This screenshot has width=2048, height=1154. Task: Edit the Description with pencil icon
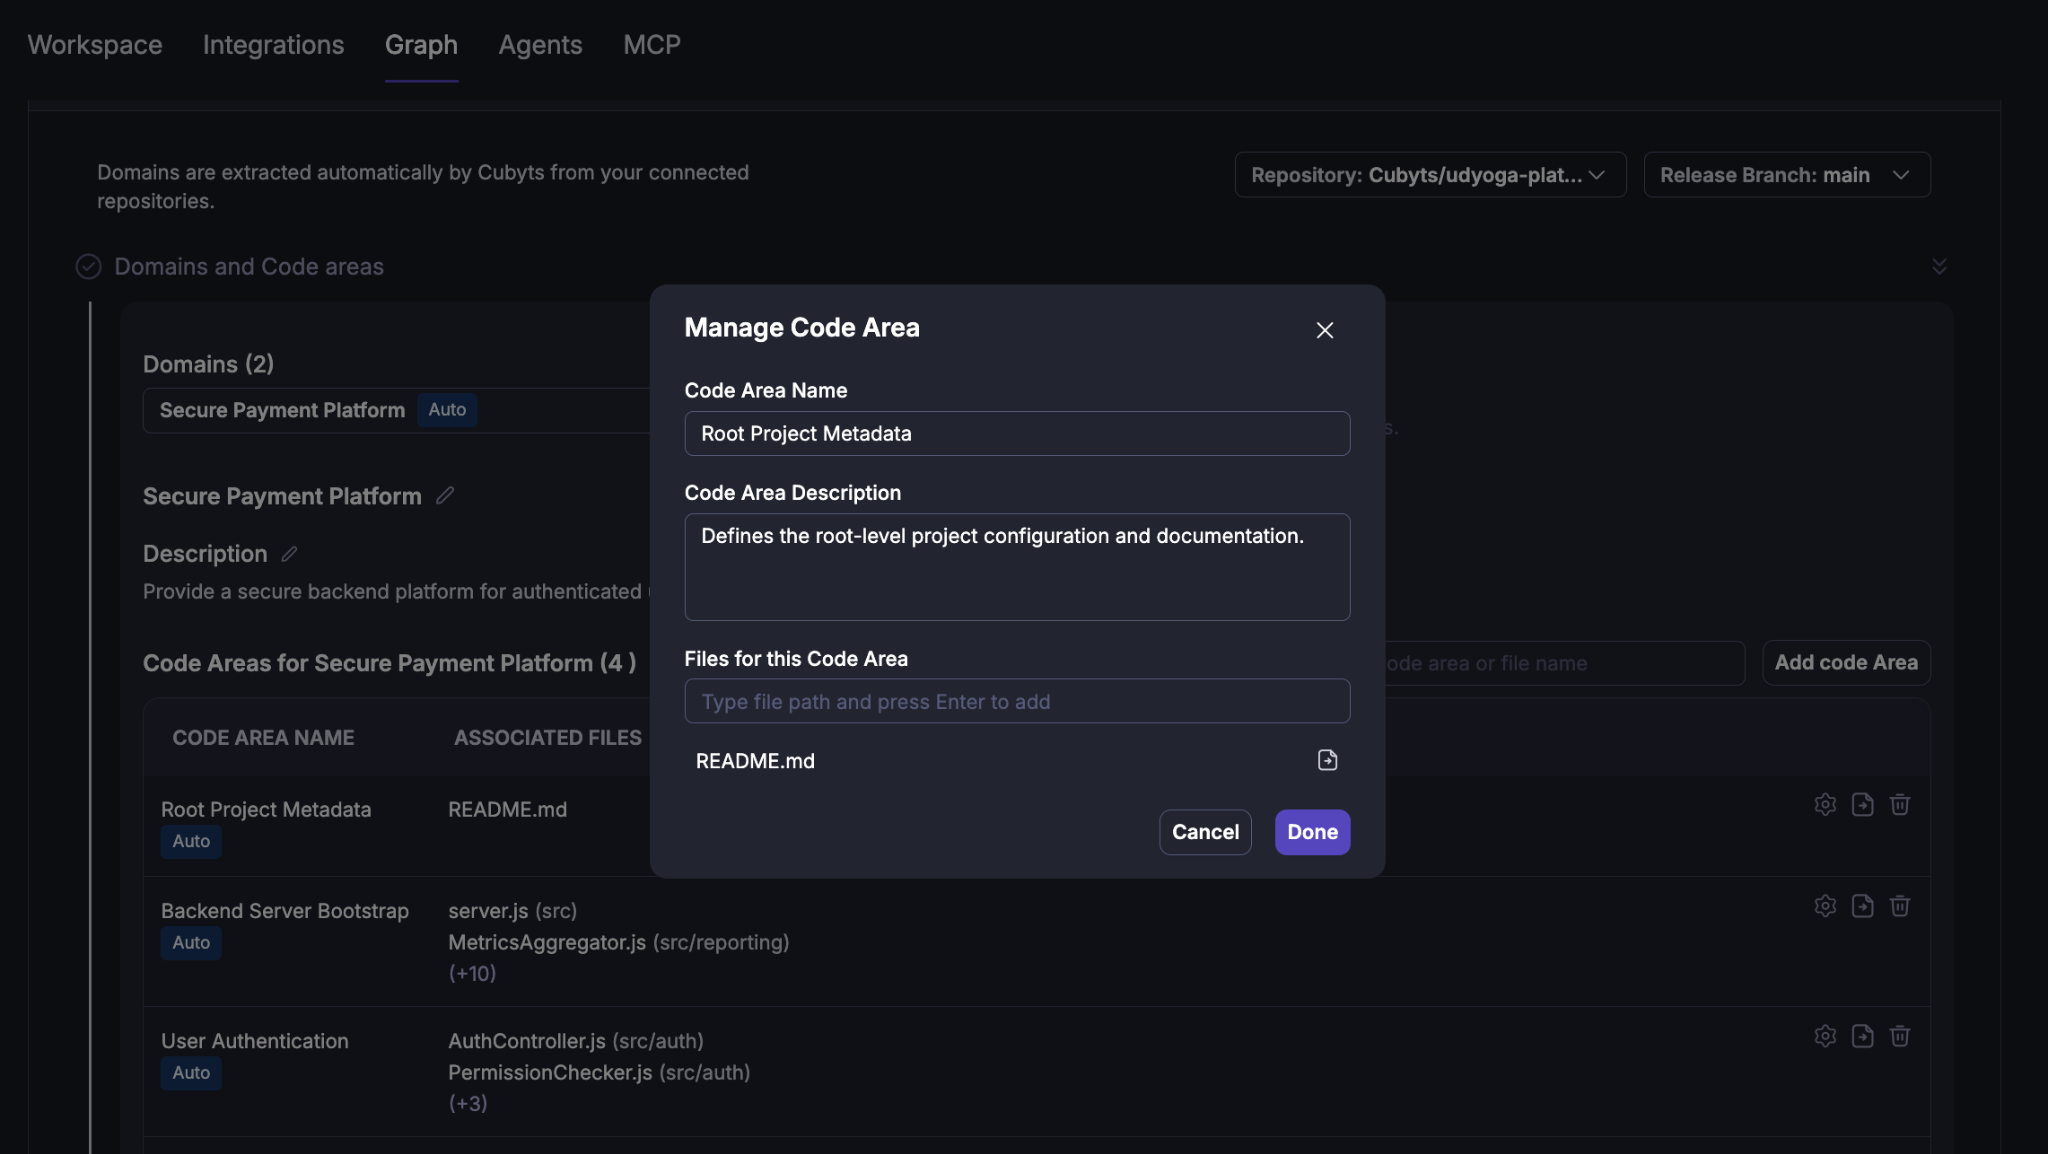coord(289,554)
